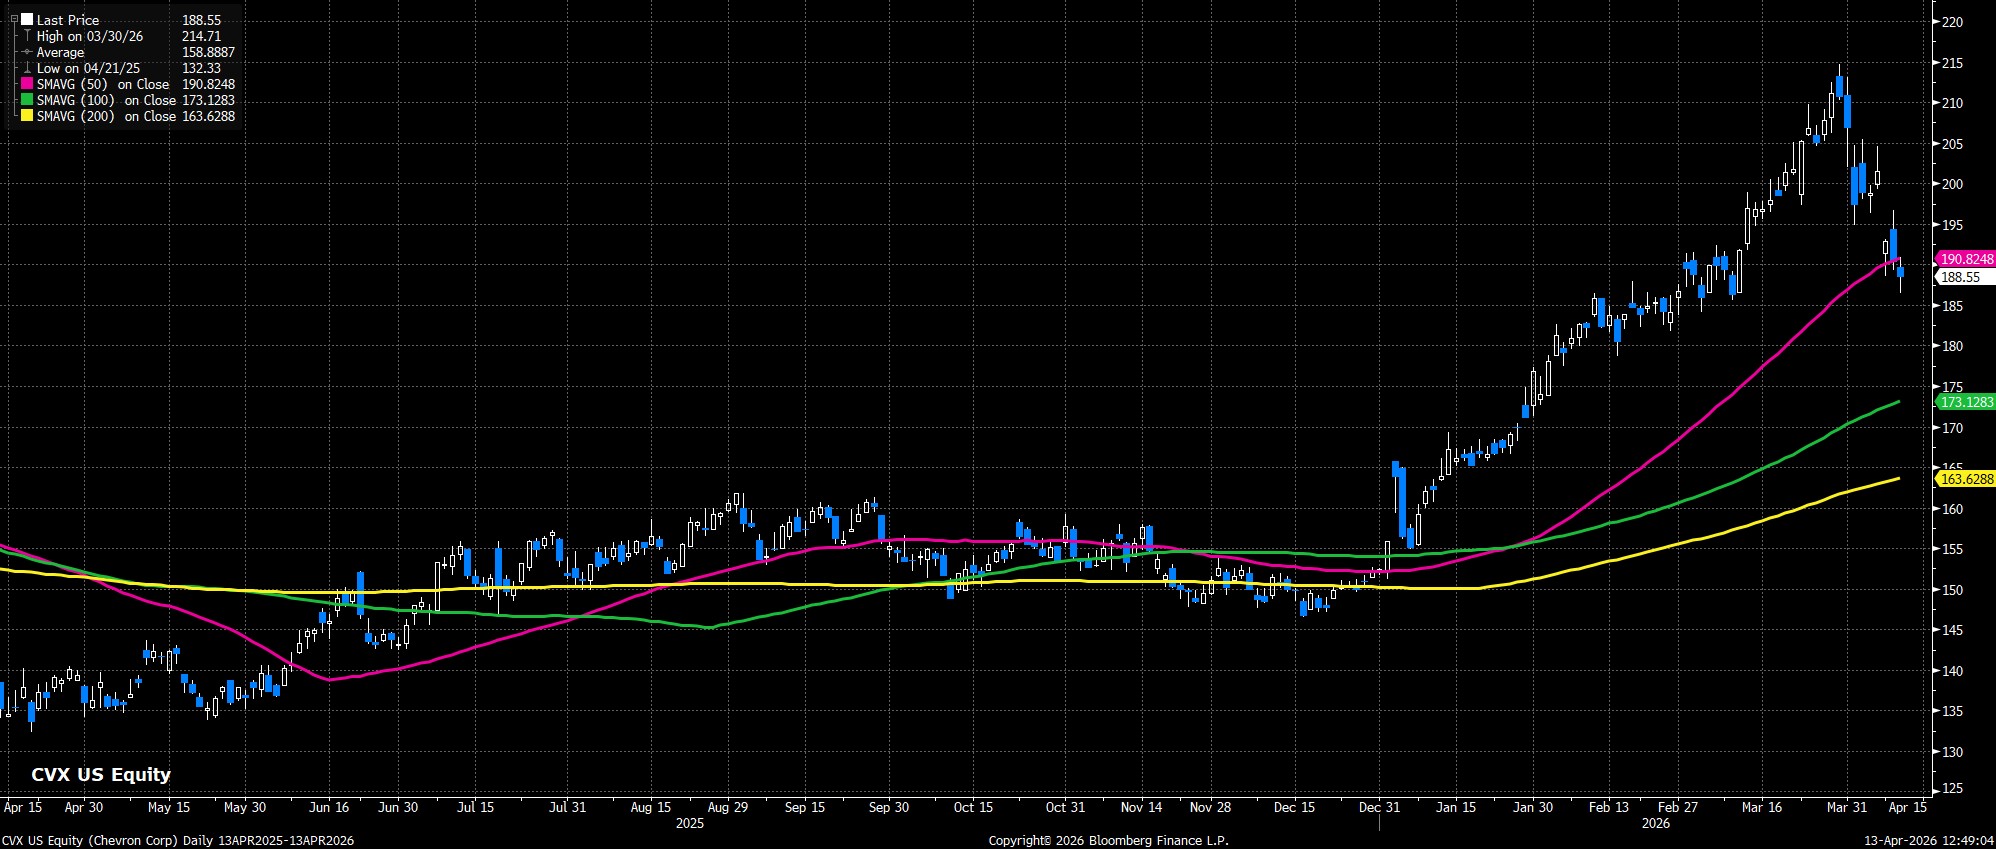
Task: Click the 125 price axis arrow marker
Action: 1935,789
